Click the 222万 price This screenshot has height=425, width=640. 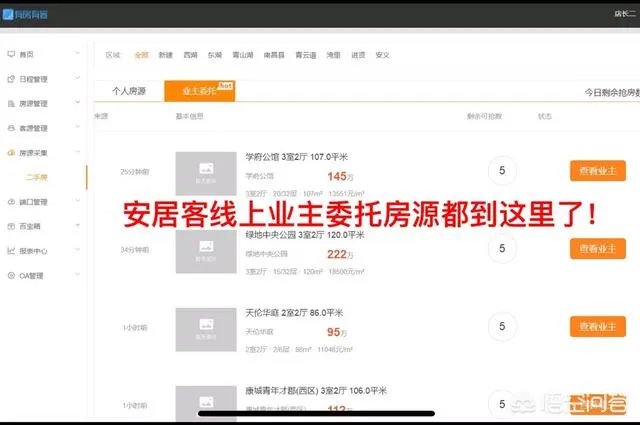pyautogui.click(x=340, y=254)
